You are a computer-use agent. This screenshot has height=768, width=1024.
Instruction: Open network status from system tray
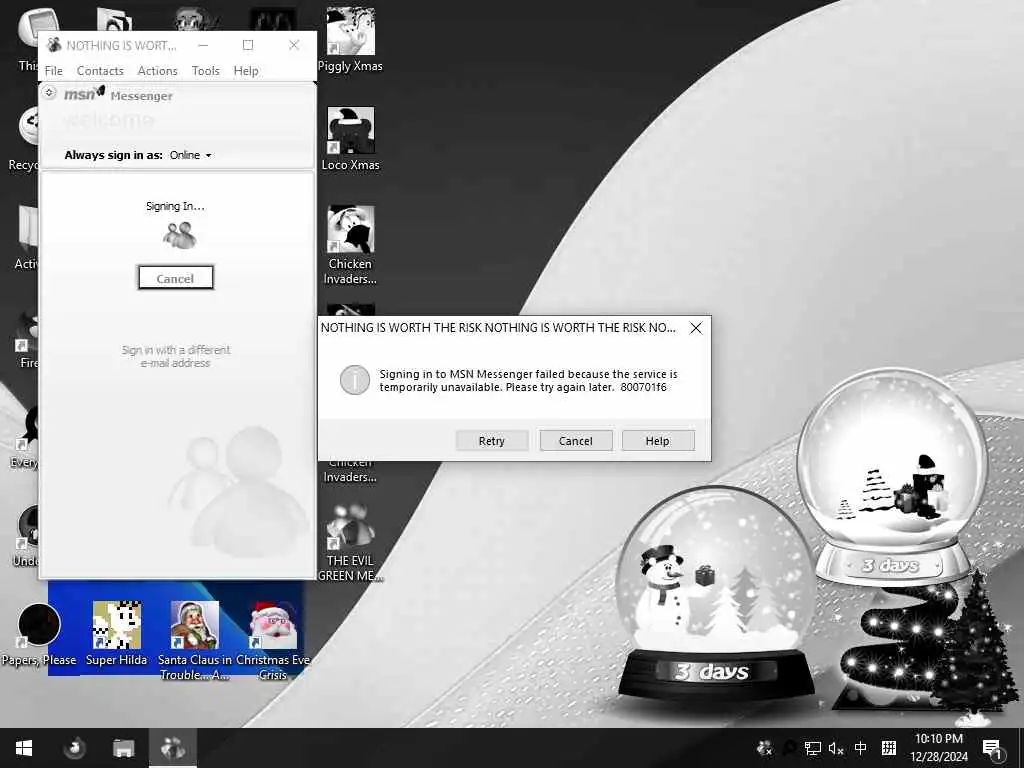click(x=812, y=748)
